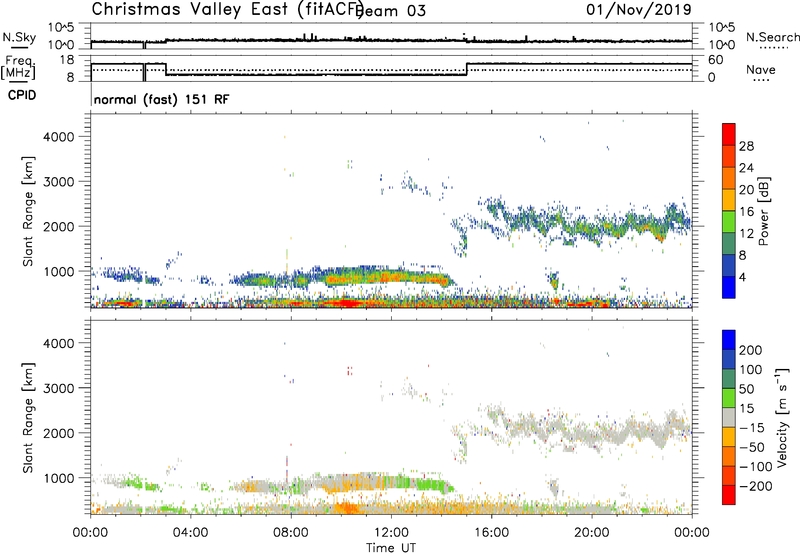Pick the light green 12–16 dB power segment
Viewport: 800px width, 554px height.
pos(729,222)
